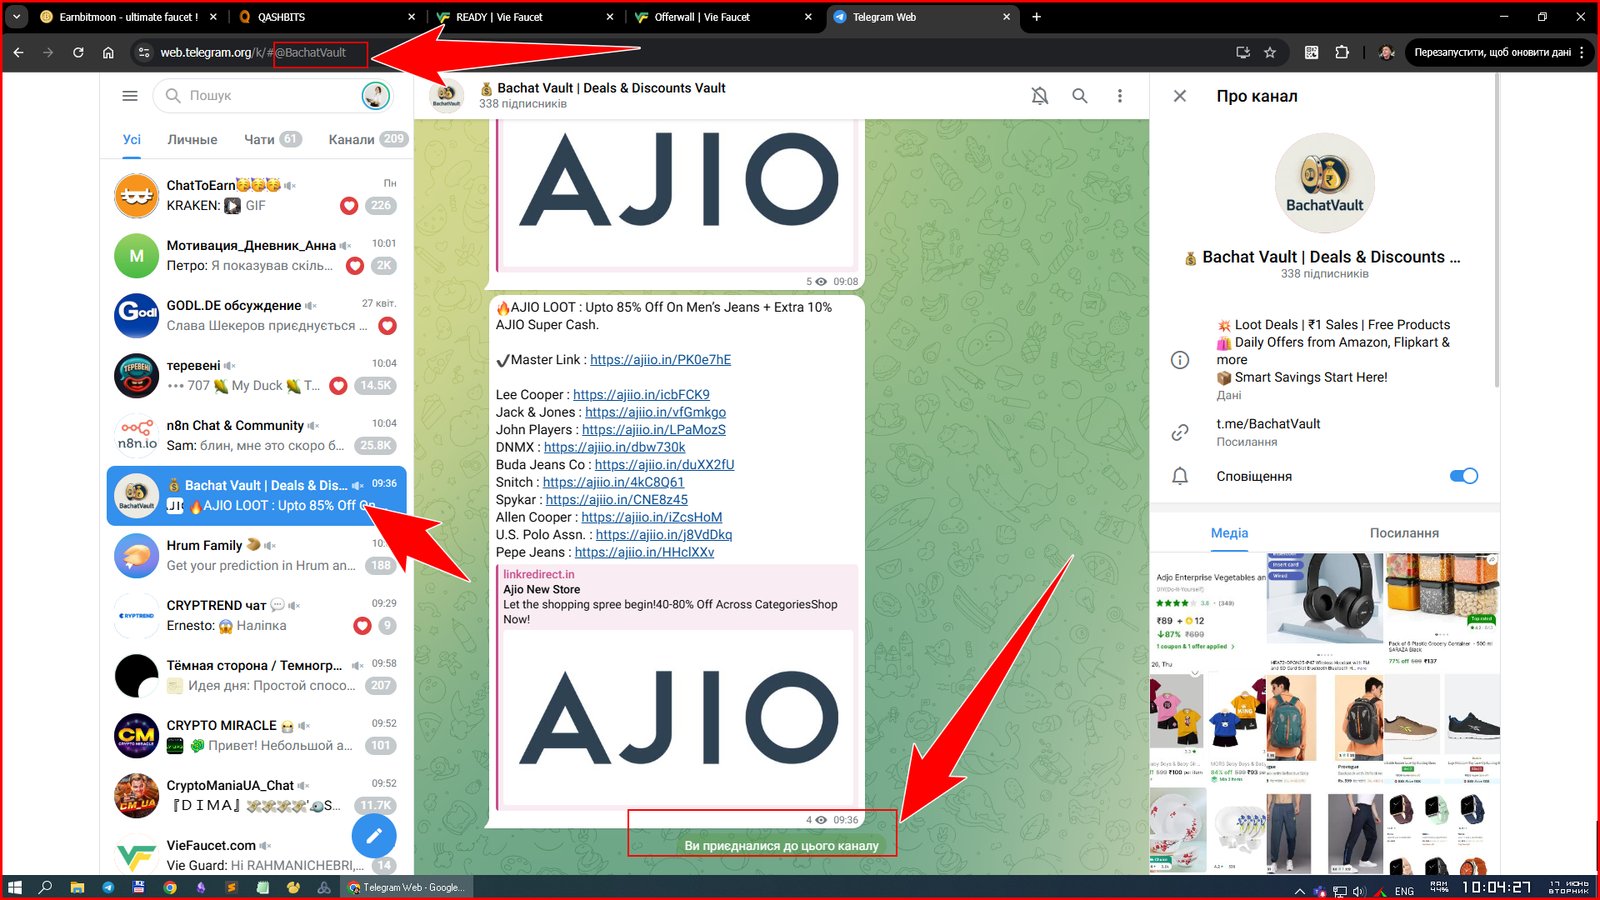1600x900 pixels.
Task: Click the BachatVault channel avatar in info panel
Action: point(1325,184)
